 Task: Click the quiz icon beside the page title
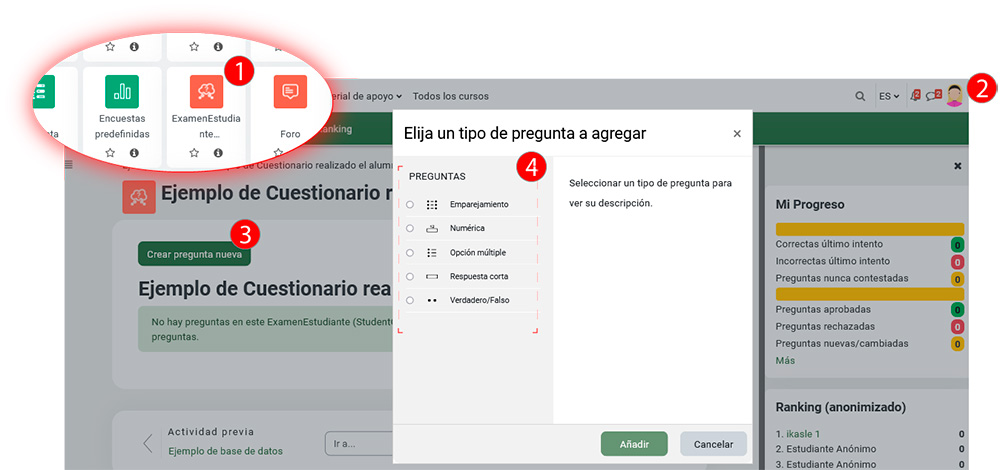click(139, 197)
